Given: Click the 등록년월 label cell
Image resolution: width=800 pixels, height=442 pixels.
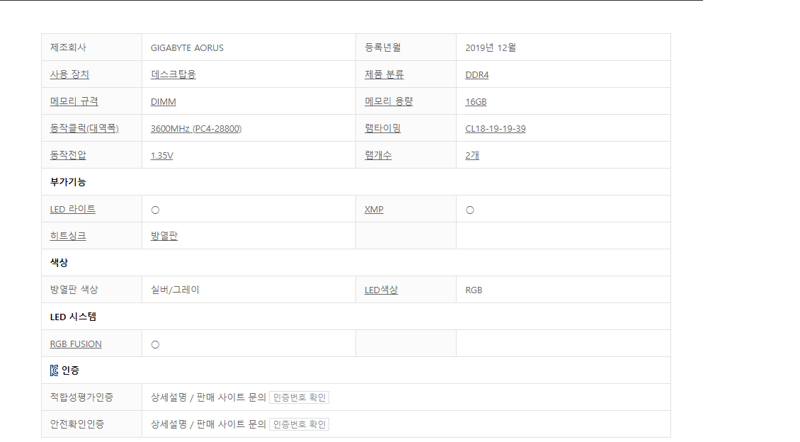Looking at the screenshot, I should 406,47.
